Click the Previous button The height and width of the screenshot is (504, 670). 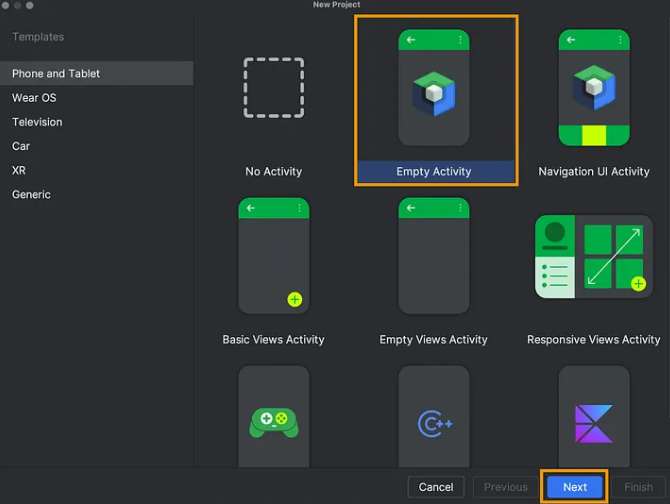pos(505,487)
